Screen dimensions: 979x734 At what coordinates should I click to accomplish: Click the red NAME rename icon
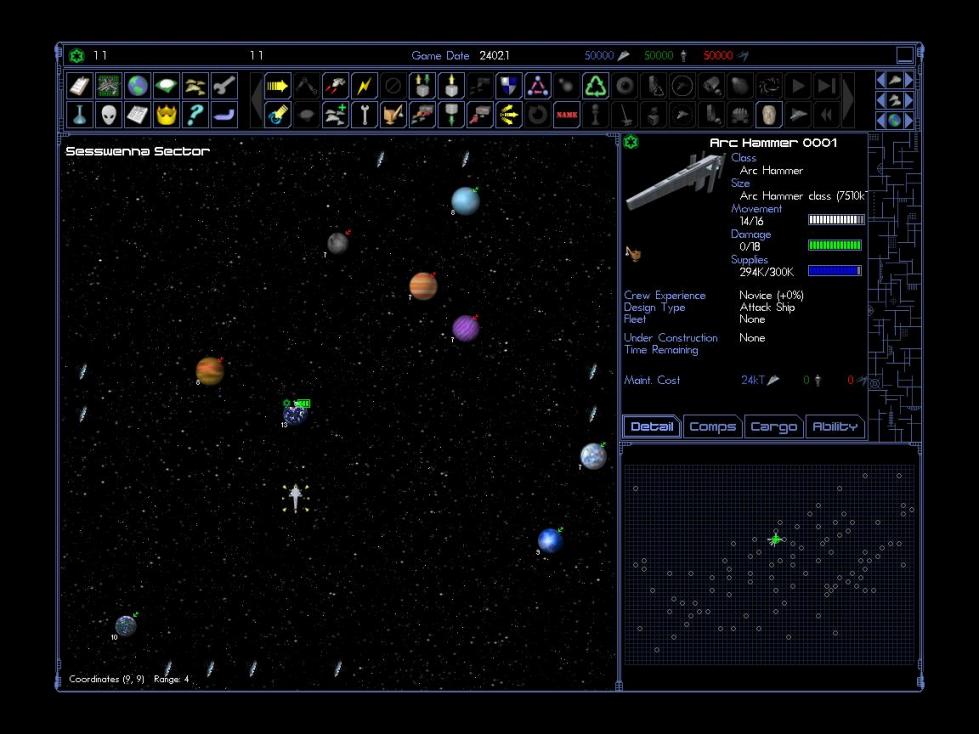coord(567,114)
